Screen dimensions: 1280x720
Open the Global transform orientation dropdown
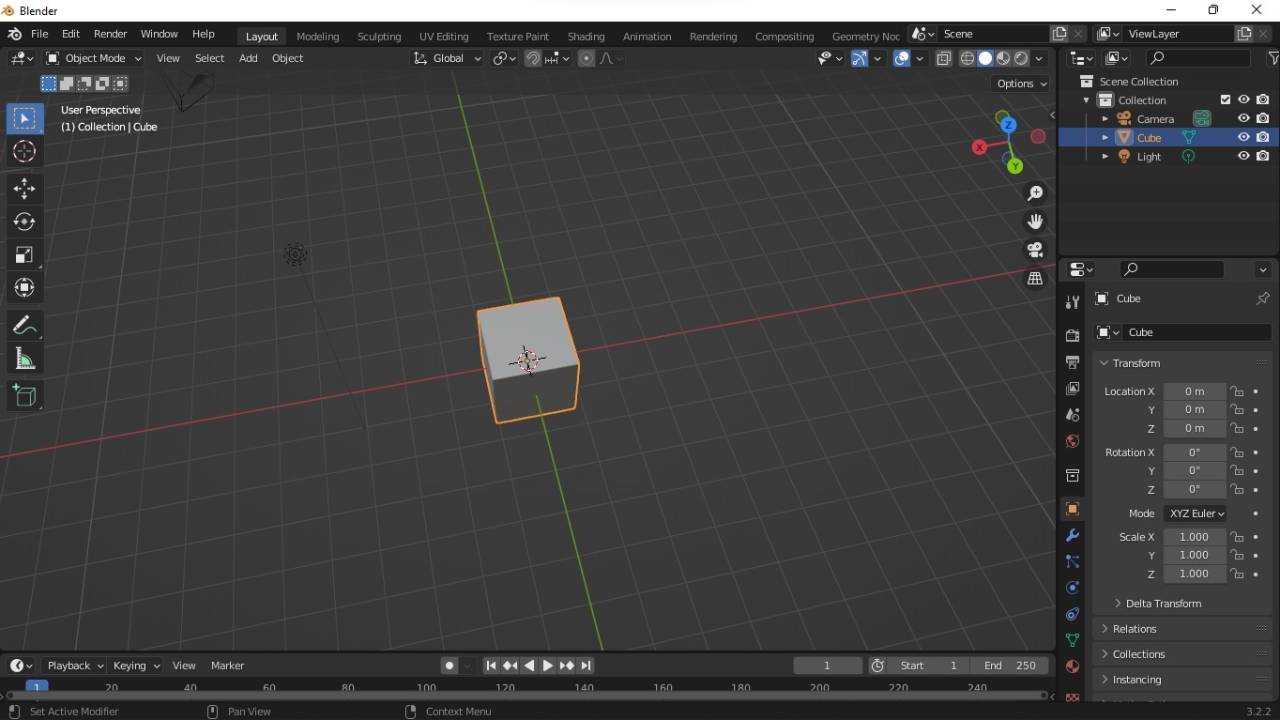(447, 58)
